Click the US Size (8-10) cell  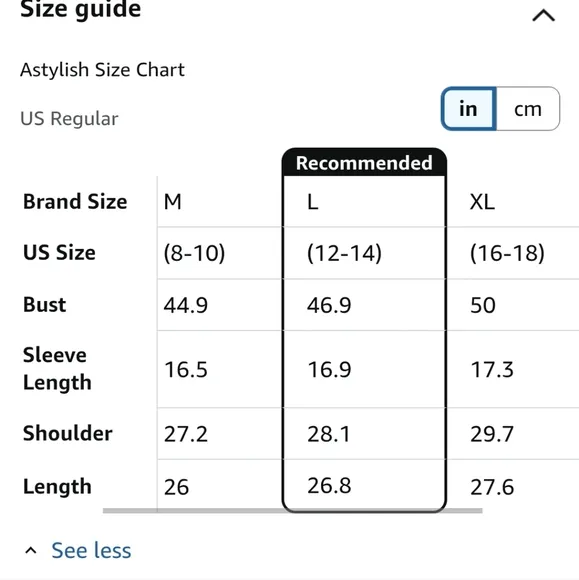[194, 253]
